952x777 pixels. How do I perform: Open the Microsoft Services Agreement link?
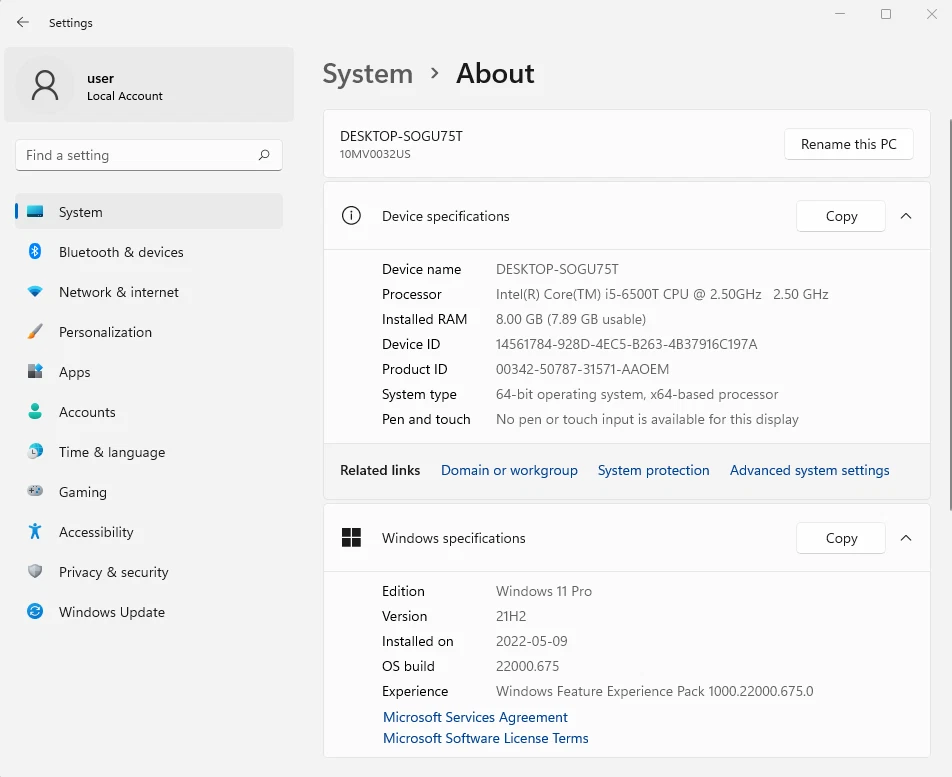pos(475,717)
